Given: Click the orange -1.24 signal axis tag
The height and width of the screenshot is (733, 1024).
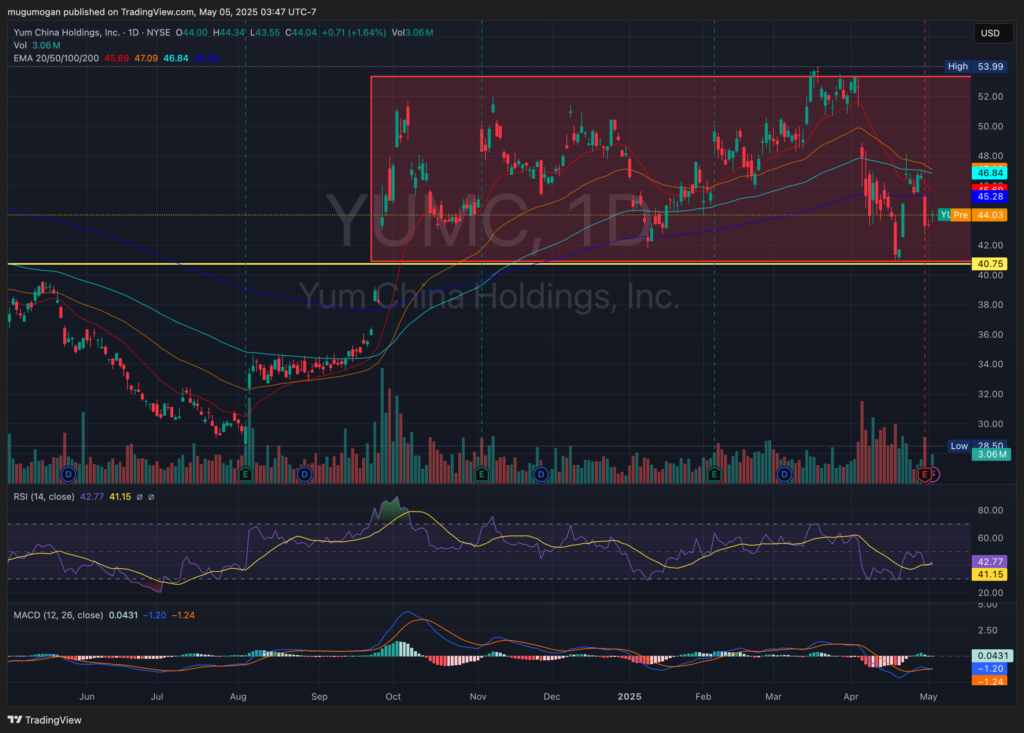Looking at the screenshot, I should coord(990,681).
